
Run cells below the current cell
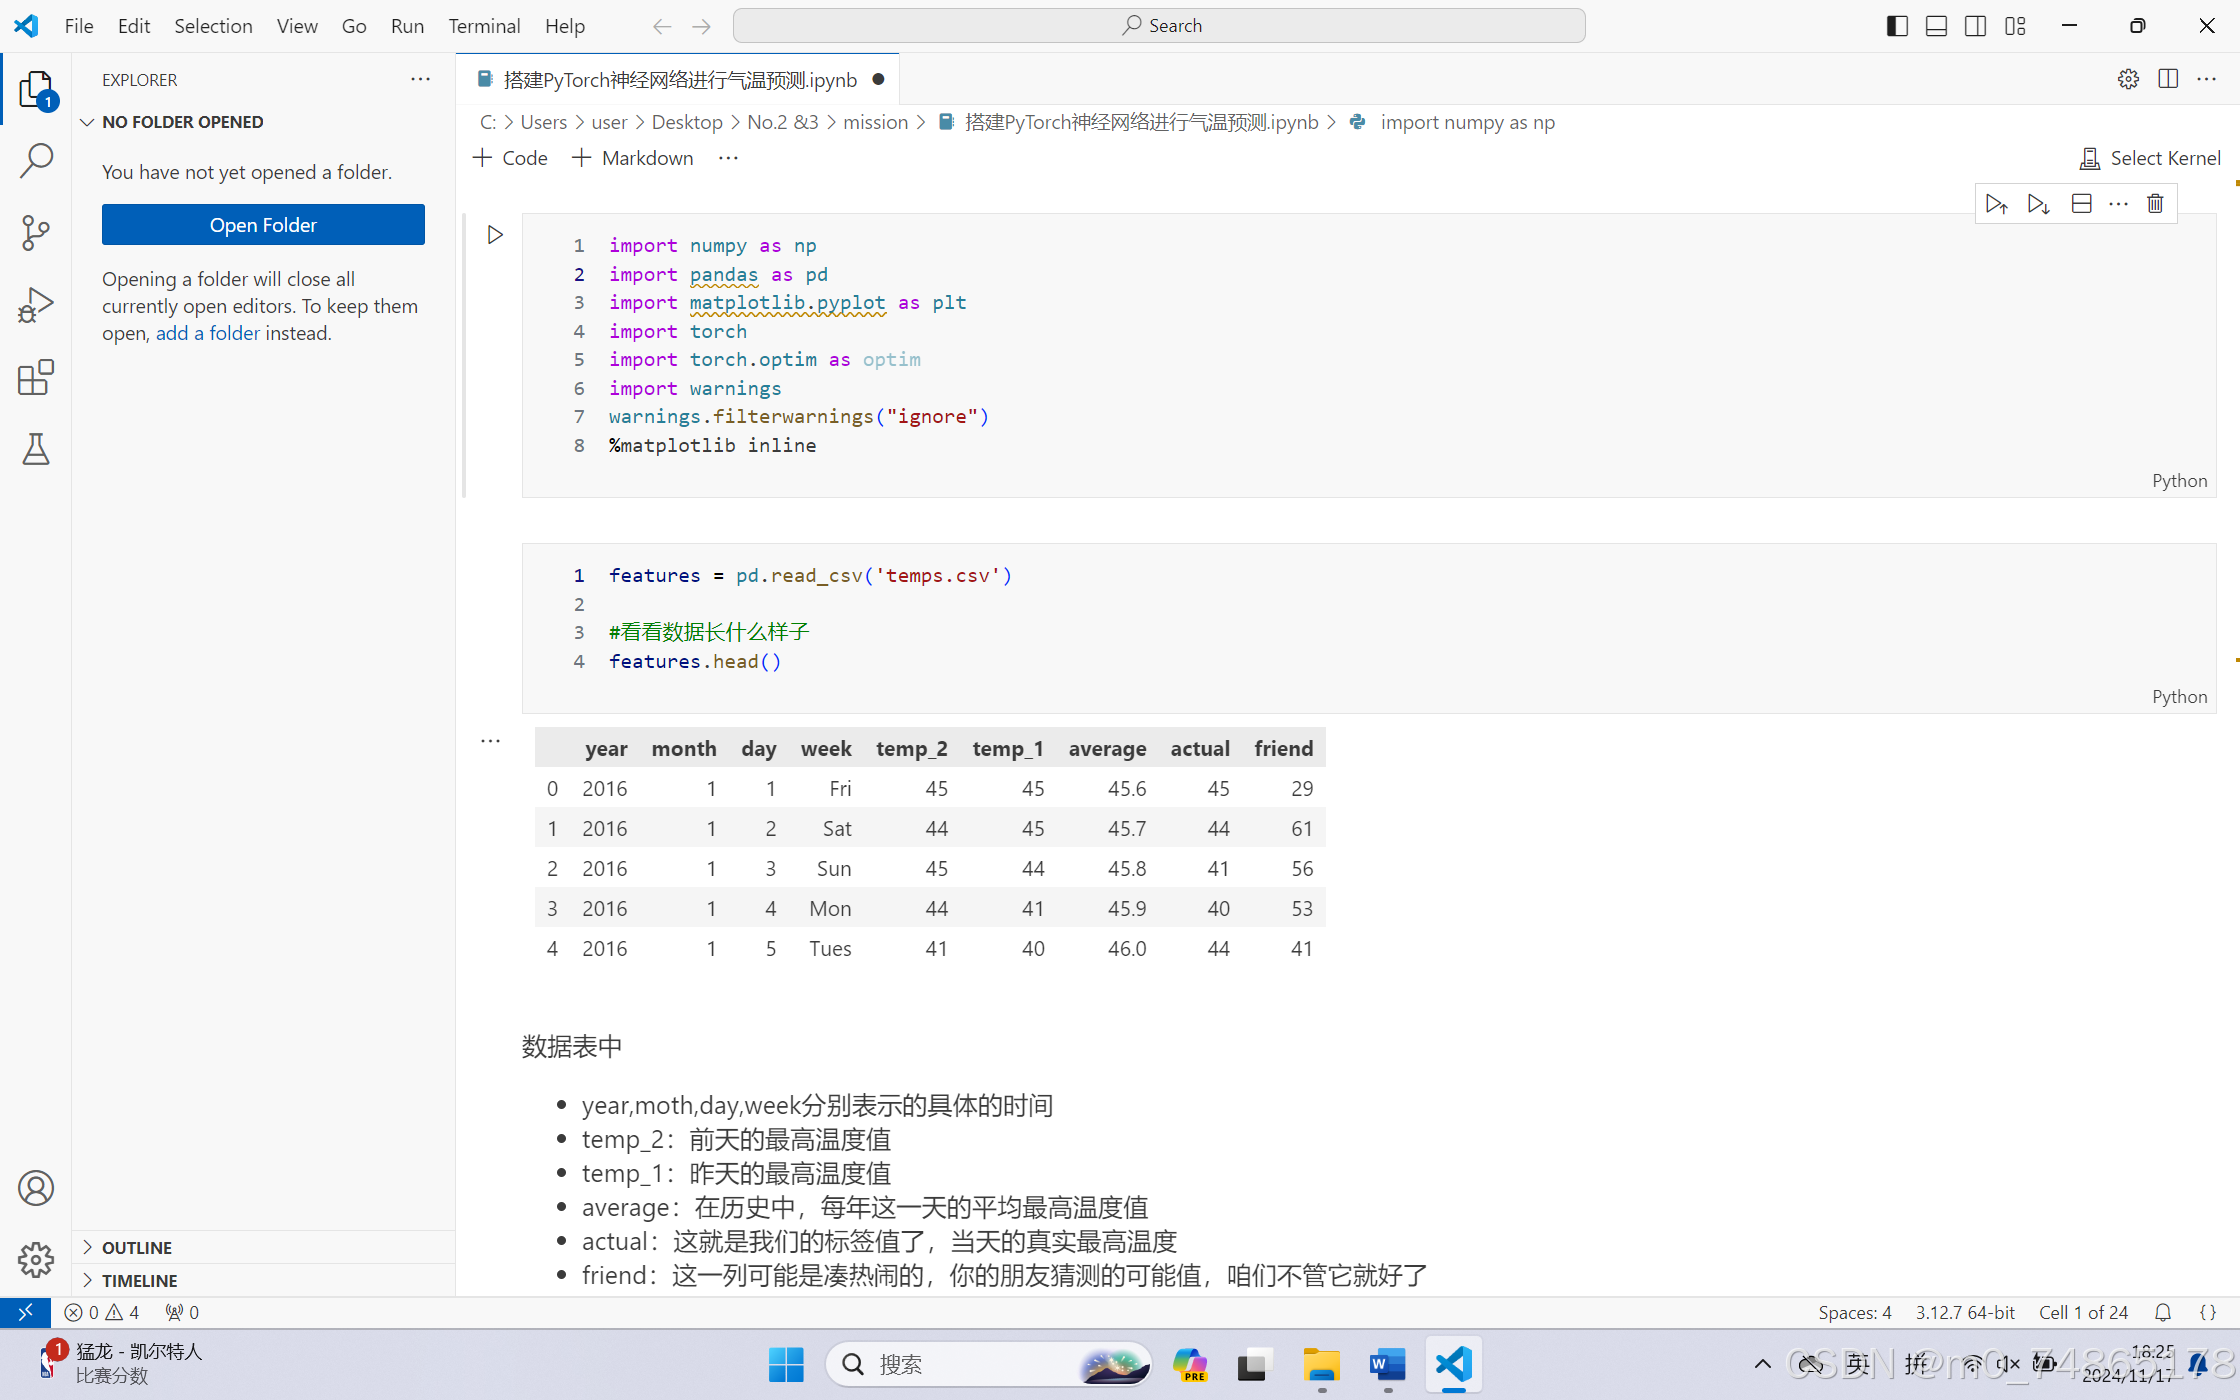2038,203
